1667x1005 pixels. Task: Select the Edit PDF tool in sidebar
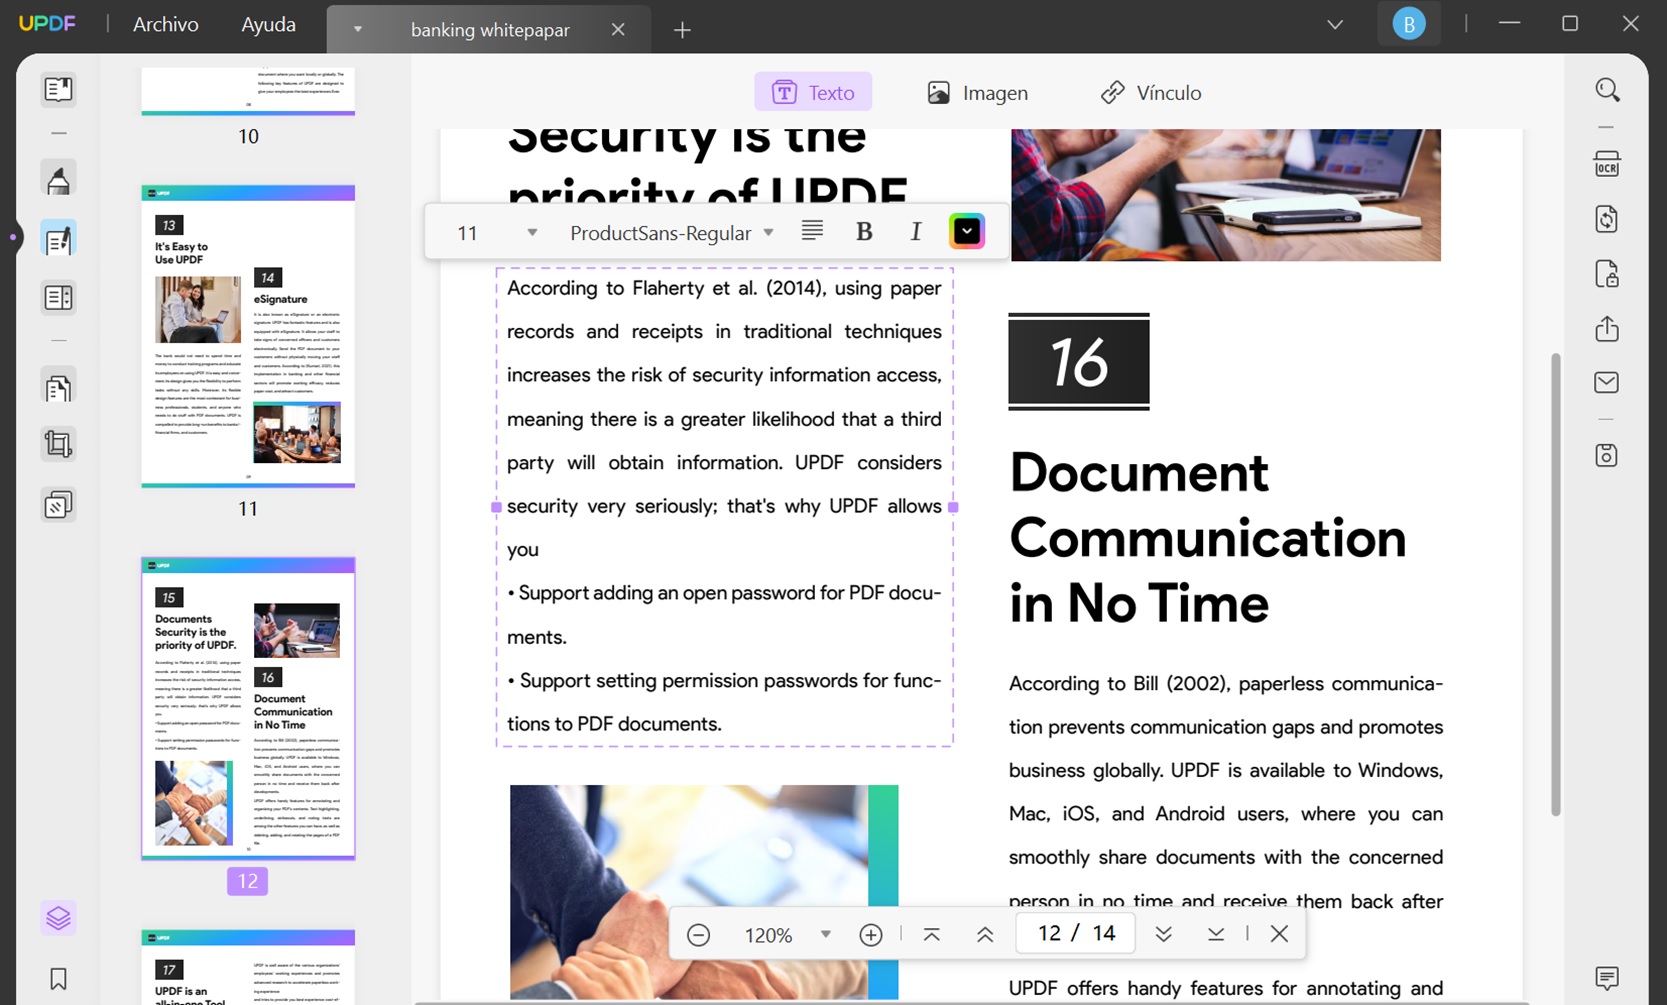pyautogui.click(x=58, y=239)
